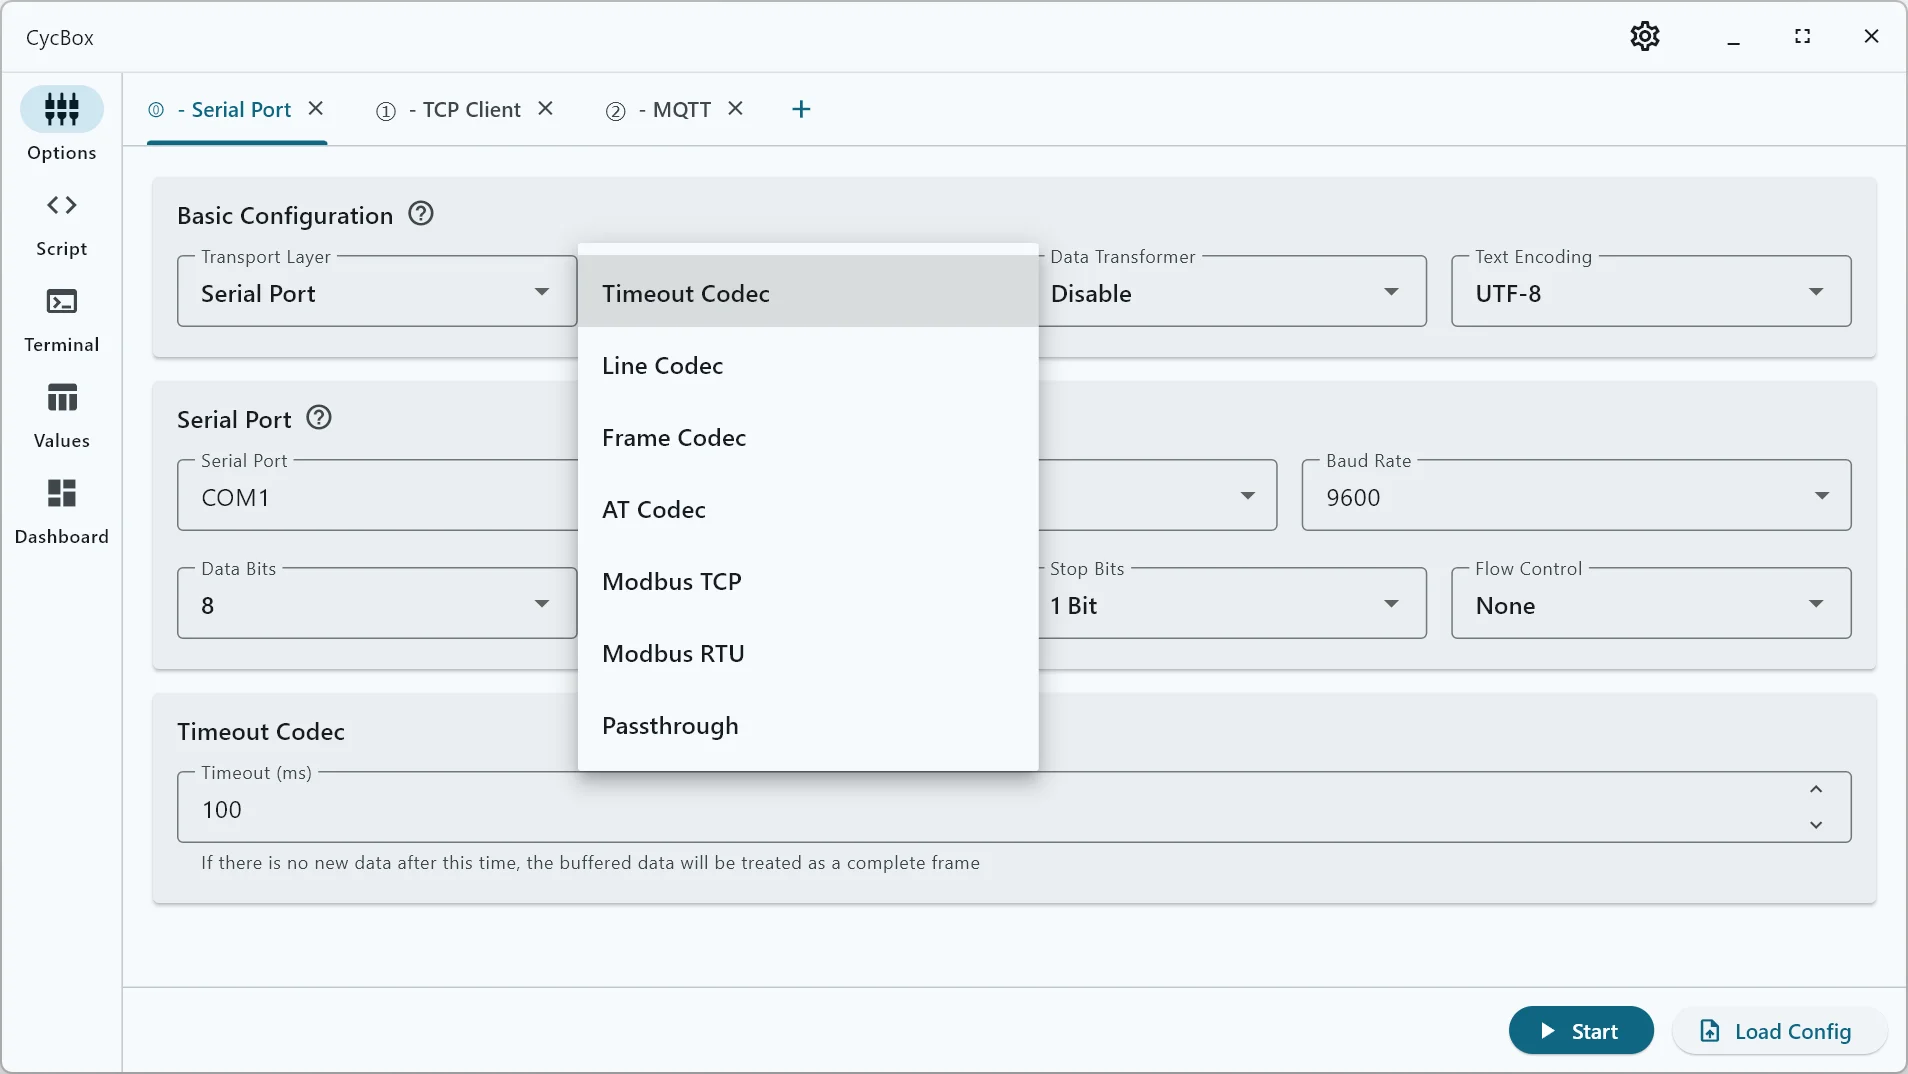Add a new connection tab
Viewport: 1908px width, 1074px height.
click(x=801, y=110)
